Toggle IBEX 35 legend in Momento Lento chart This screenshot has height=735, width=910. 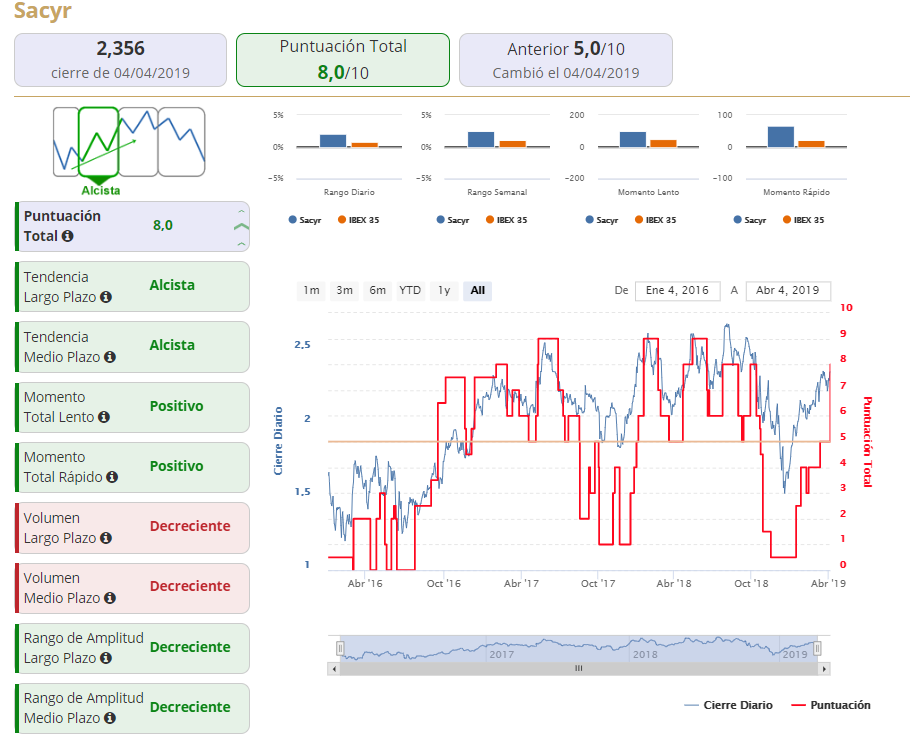pos(656,220)
